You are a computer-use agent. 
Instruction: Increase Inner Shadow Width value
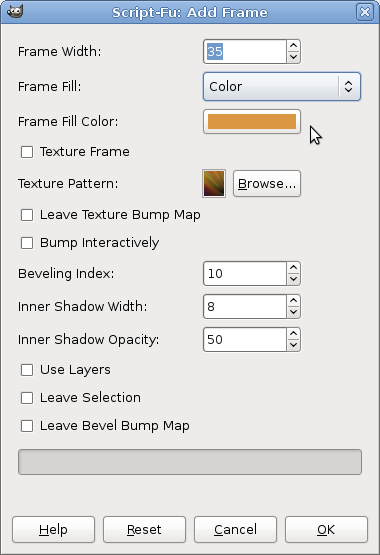click(293, 301)
